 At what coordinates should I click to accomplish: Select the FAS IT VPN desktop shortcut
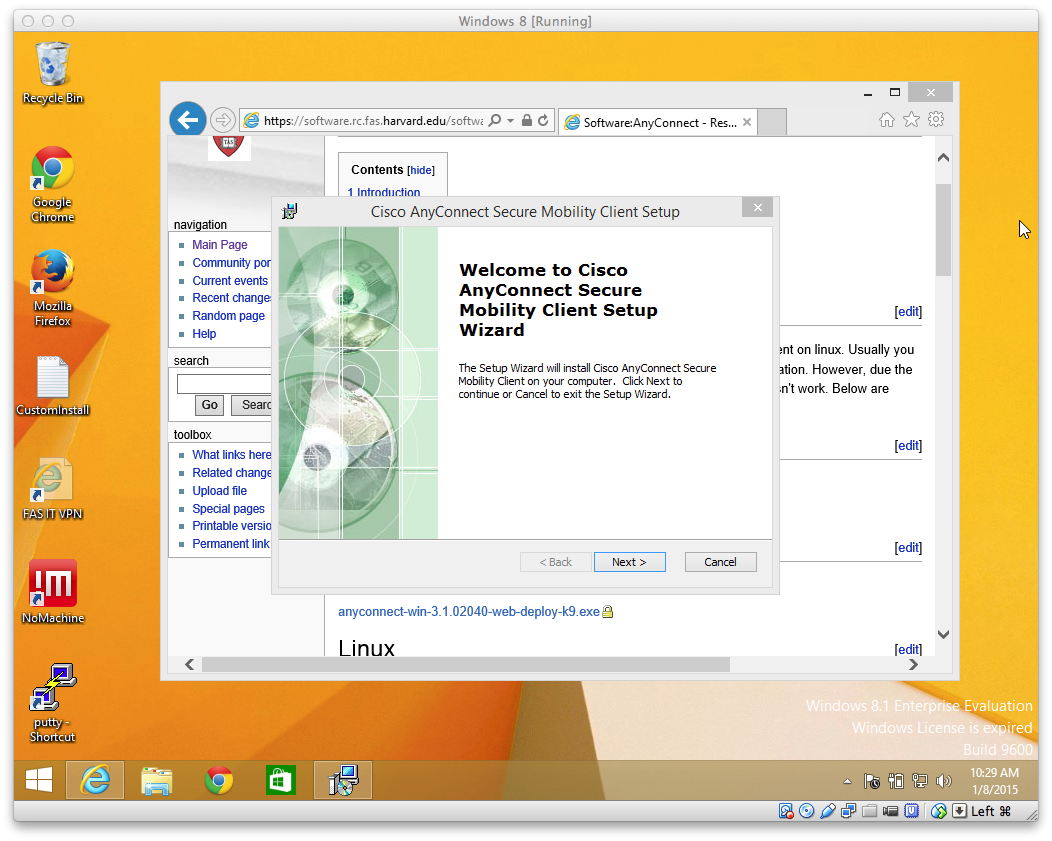click(52, 490)
